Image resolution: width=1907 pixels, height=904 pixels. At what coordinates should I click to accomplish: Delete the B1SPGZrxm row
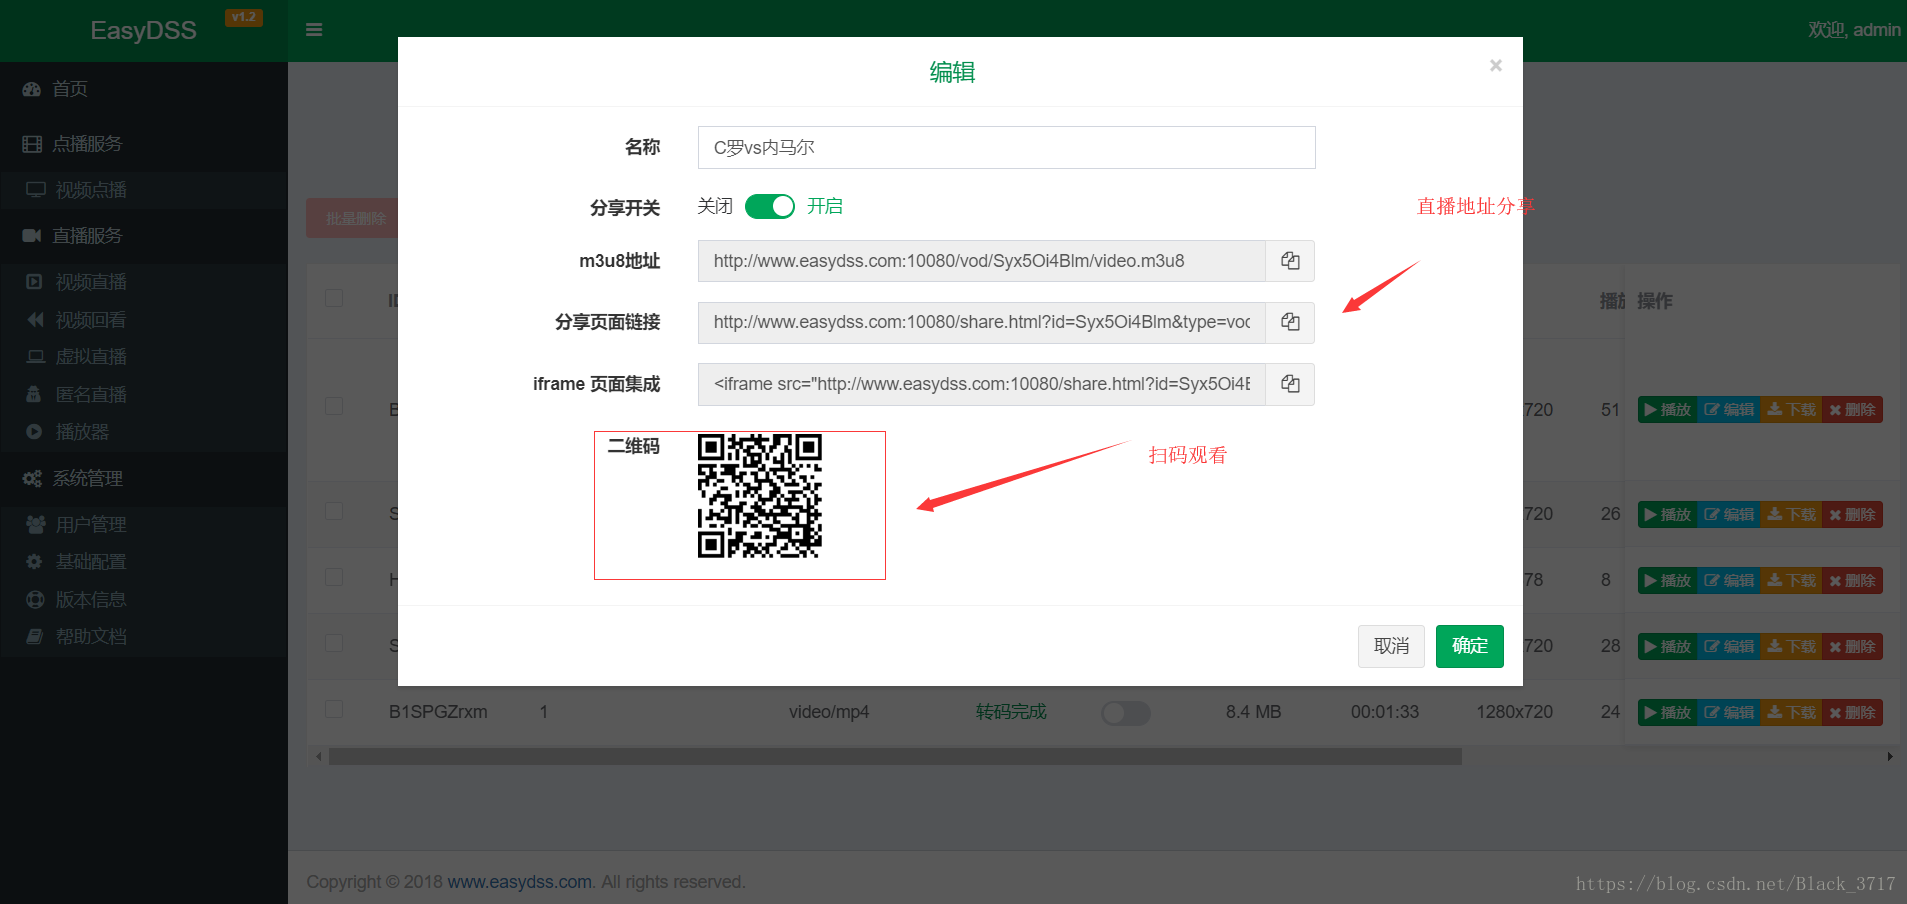click(x=1852, y=713)
